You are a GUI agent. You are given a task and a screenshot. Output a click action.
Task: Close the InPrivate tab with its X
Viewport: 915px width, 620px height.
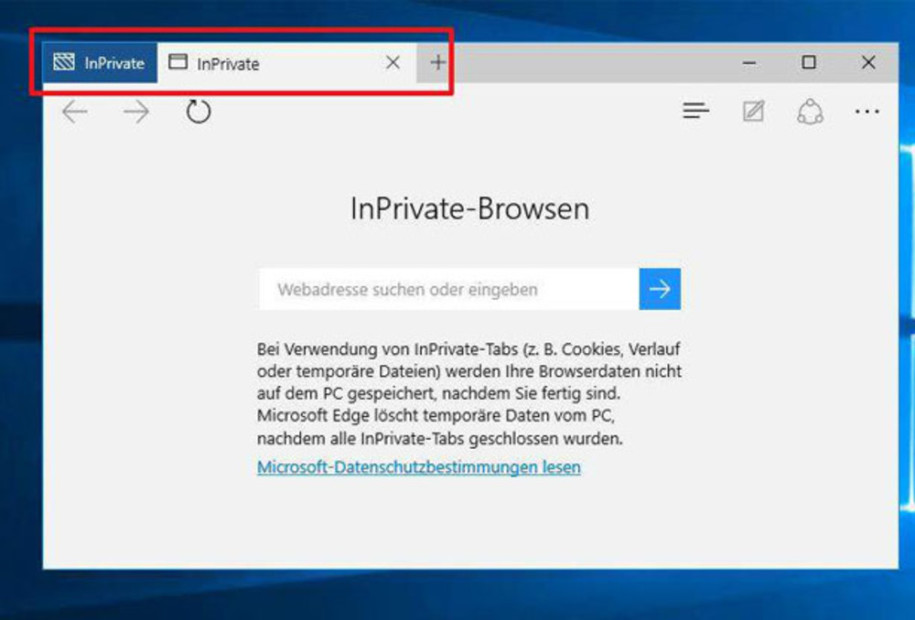click(x=393, y=62)
